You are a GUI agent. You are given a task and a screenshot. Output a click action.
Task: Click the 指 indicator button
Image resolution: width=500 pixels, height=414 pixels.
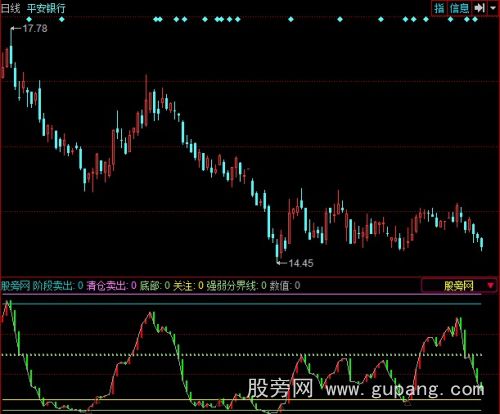(x=440, y=8)
